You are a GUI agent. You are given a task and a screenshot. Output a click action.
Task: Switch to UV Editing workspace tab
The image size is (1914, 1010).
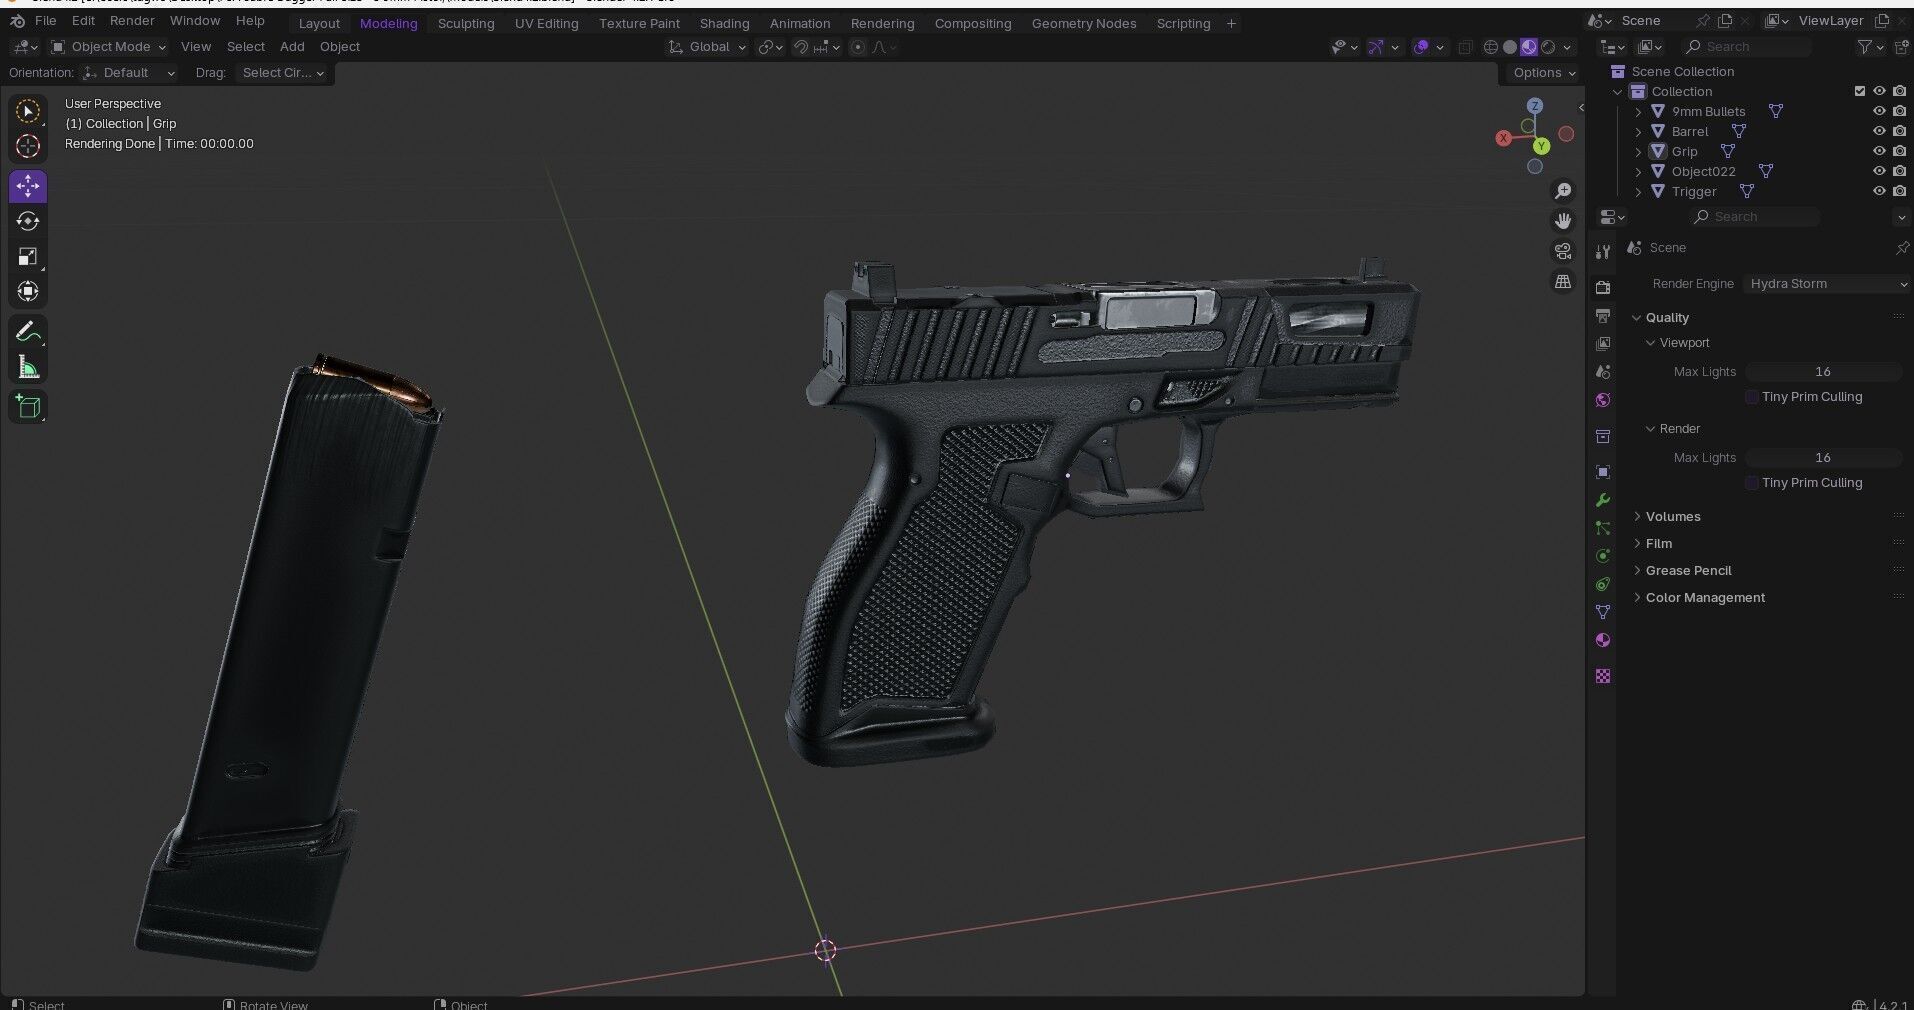[546, 23]
